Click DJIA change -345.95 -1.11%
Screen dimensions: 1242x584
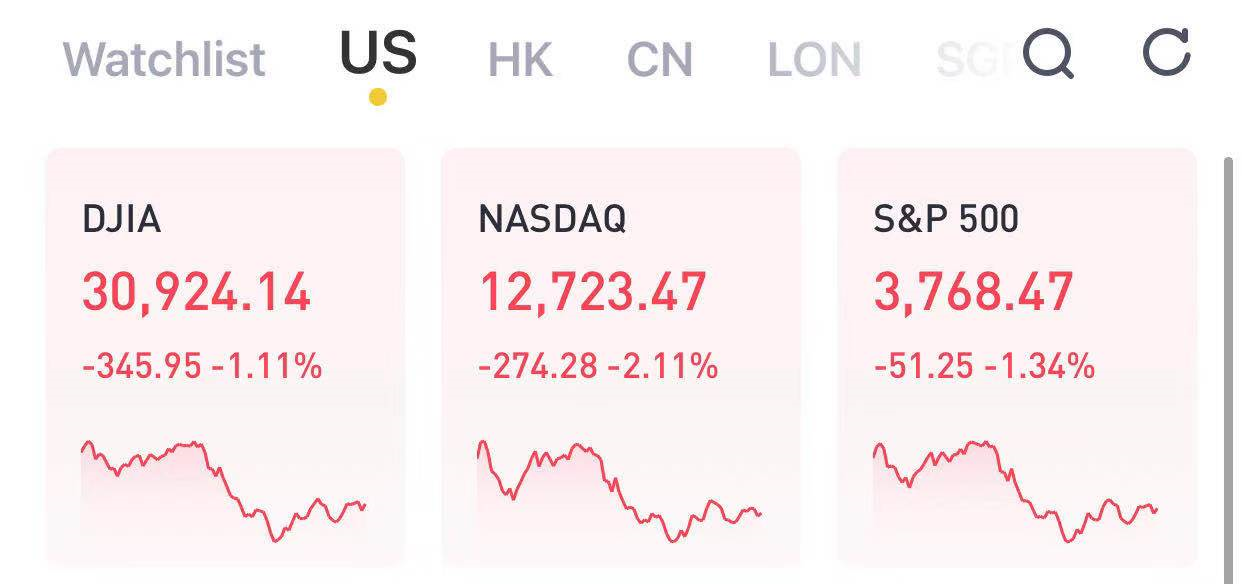[x=202, y=367]
